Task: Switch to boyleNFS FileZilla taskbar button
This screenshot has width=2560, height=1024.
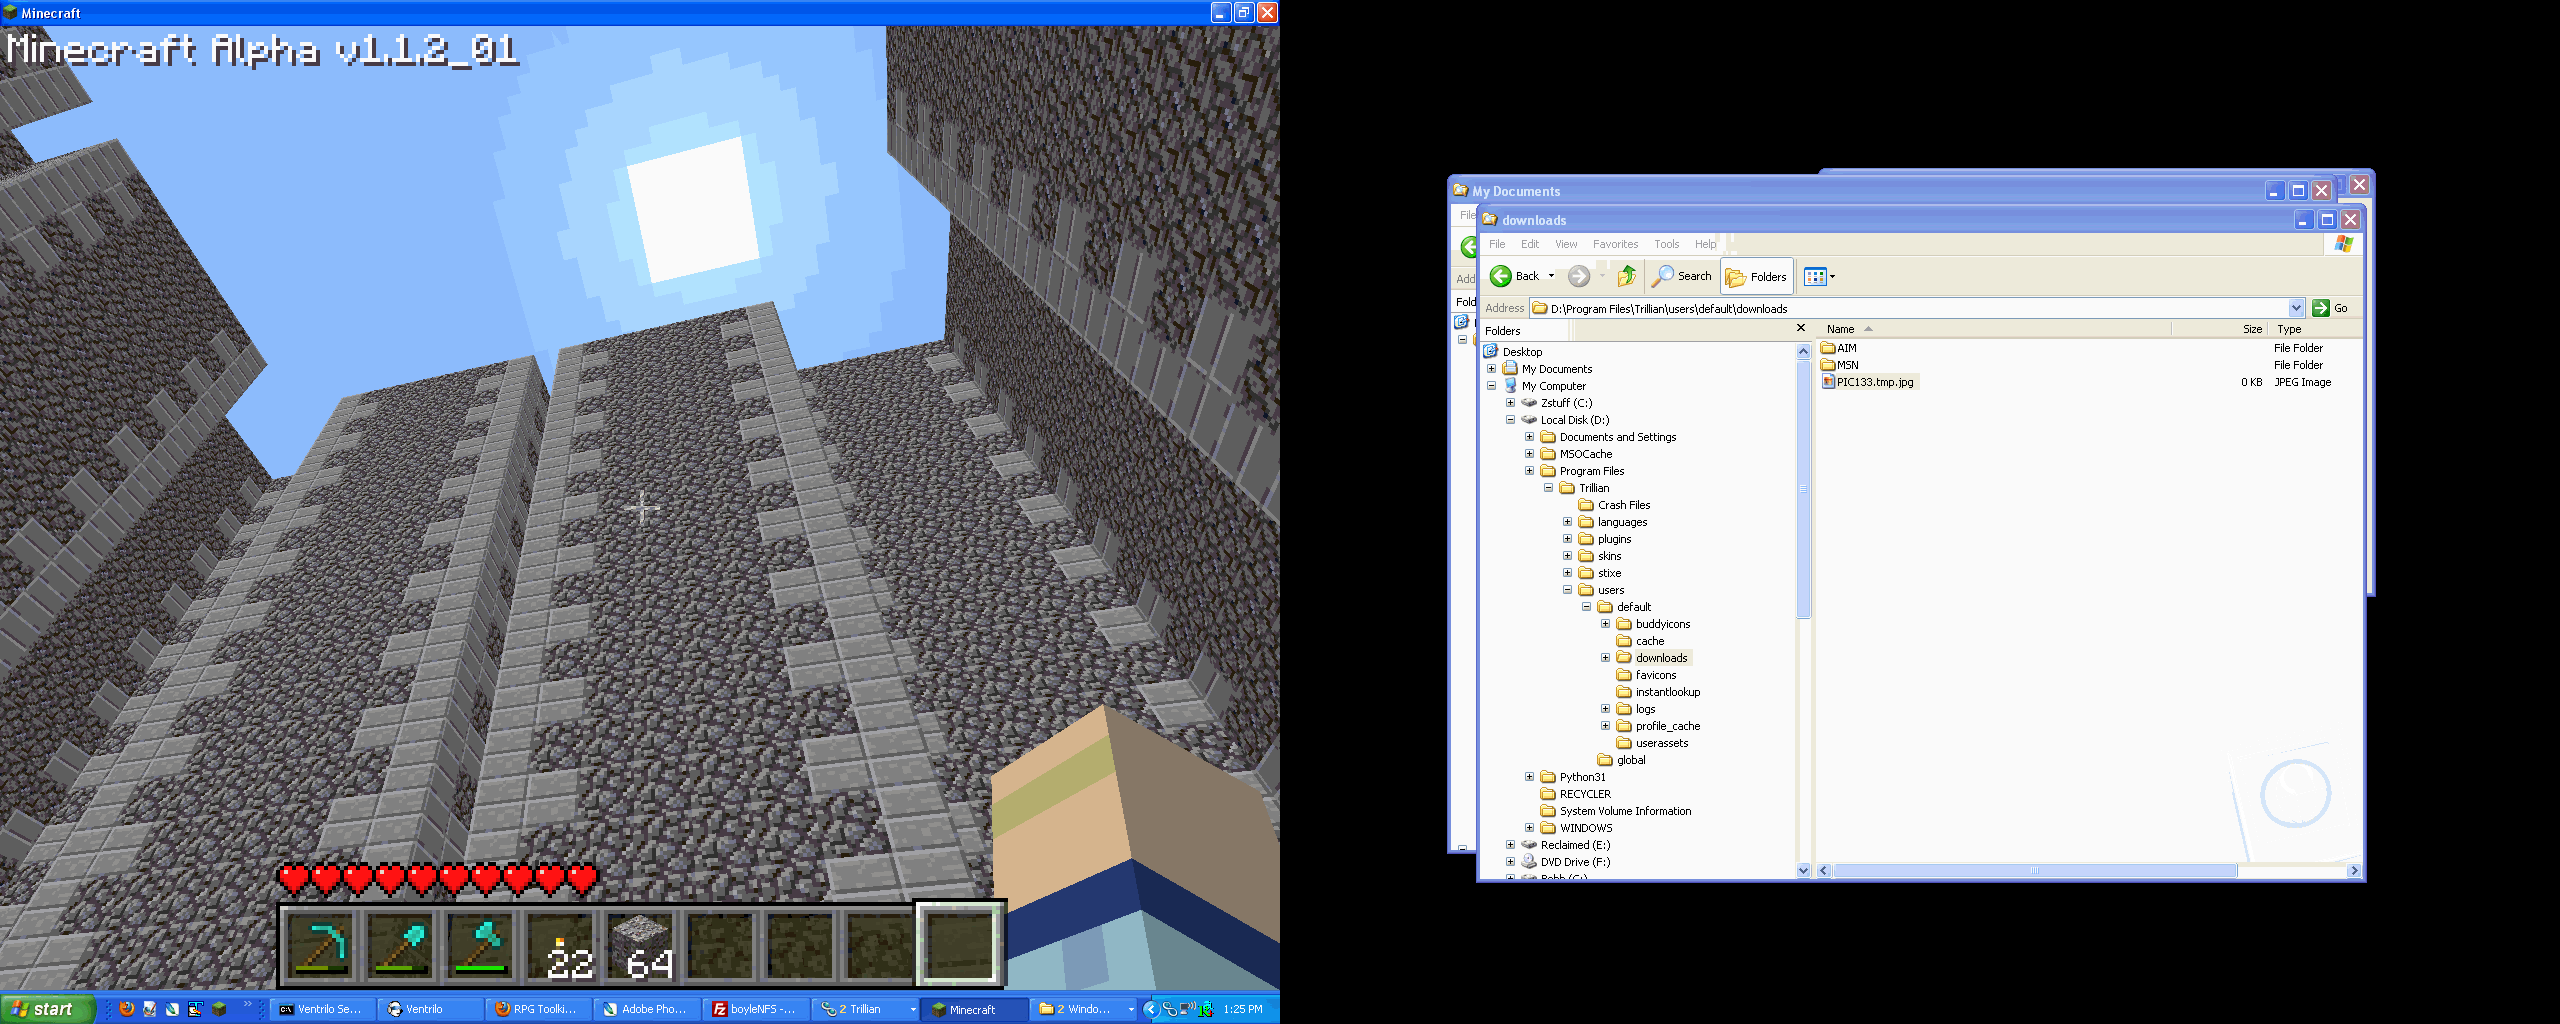Action: (755, 1009)
